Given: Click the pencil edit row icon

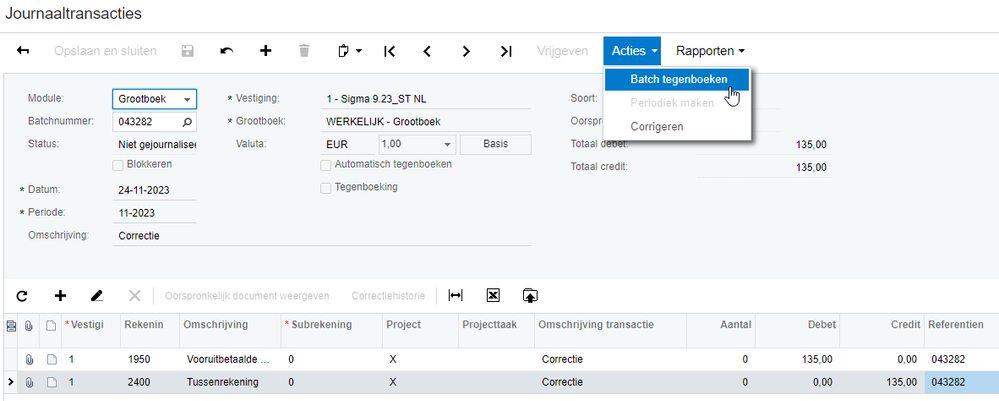Looking at the screenshot, I should (x=97, y=296).
